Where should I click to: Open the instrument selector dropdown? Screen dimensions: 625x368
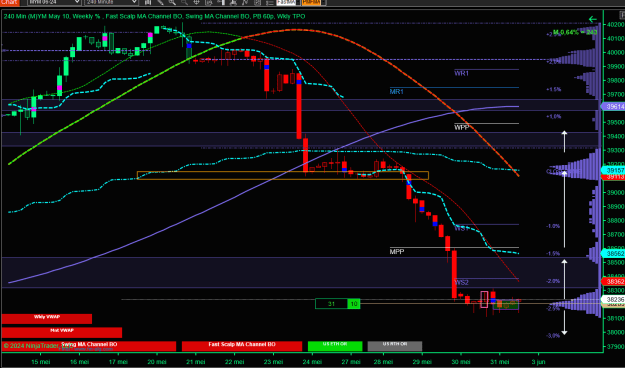[54, 2]
